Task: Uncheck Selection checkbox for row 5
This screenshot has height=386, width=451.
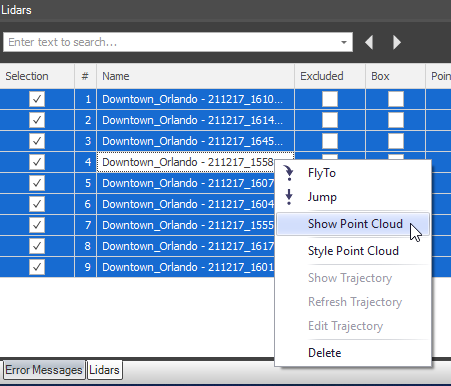Action: coord(37,183)
